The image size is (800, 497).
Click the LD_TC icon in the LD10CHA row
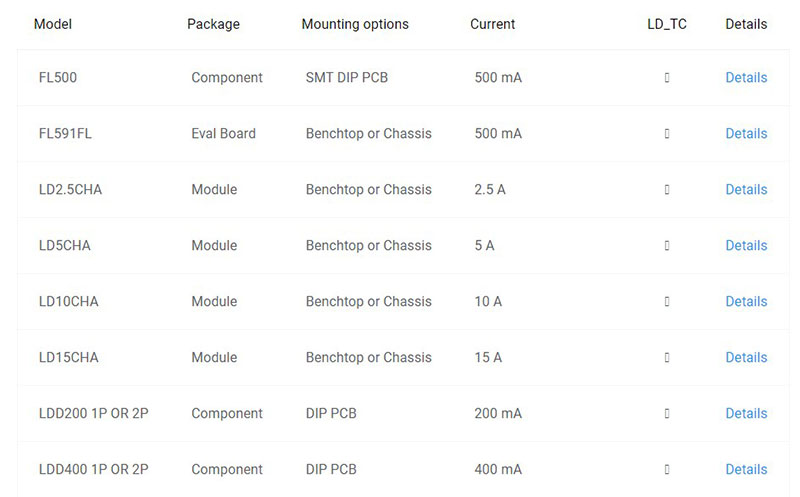[666, 302]
